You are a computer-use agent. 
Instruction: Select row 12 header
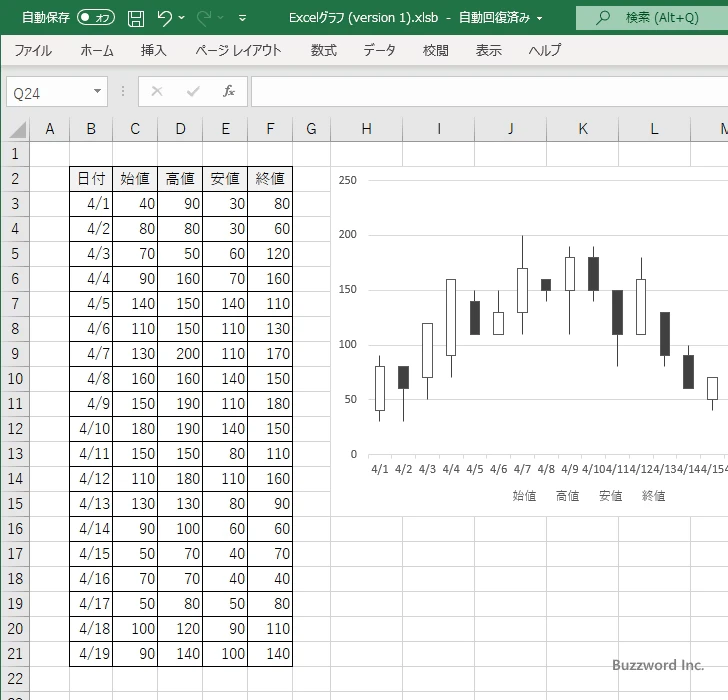pyautogui.click(x=15, y=428)
